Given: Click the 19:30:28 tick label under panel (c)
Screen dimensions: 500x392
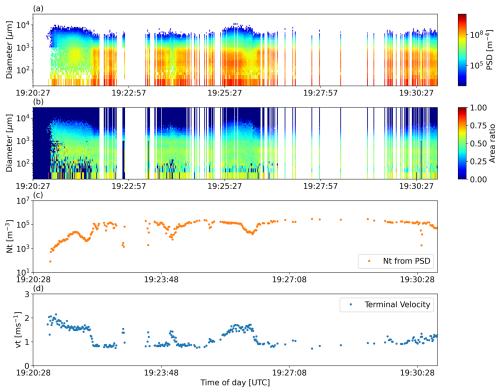Looking at the screenshot, I should click(417, 279).
